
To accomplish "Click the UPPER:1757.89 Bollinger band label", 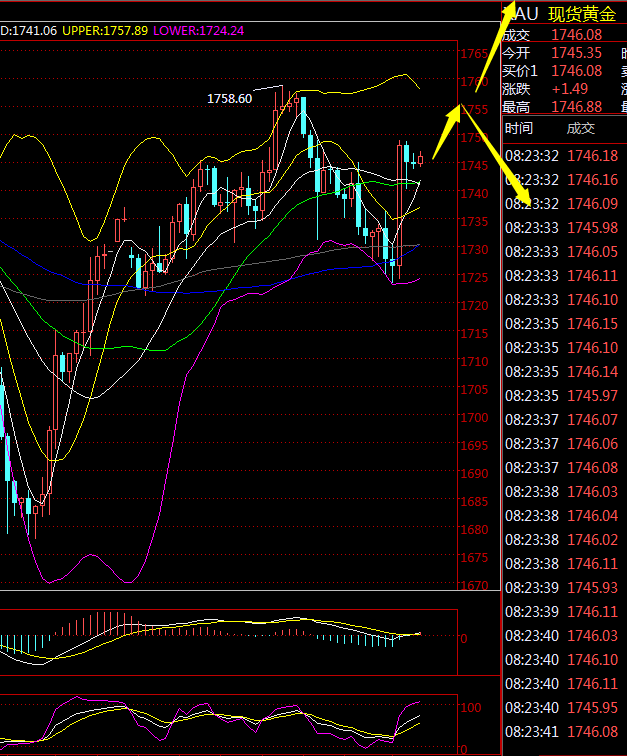I will point(105,31).
